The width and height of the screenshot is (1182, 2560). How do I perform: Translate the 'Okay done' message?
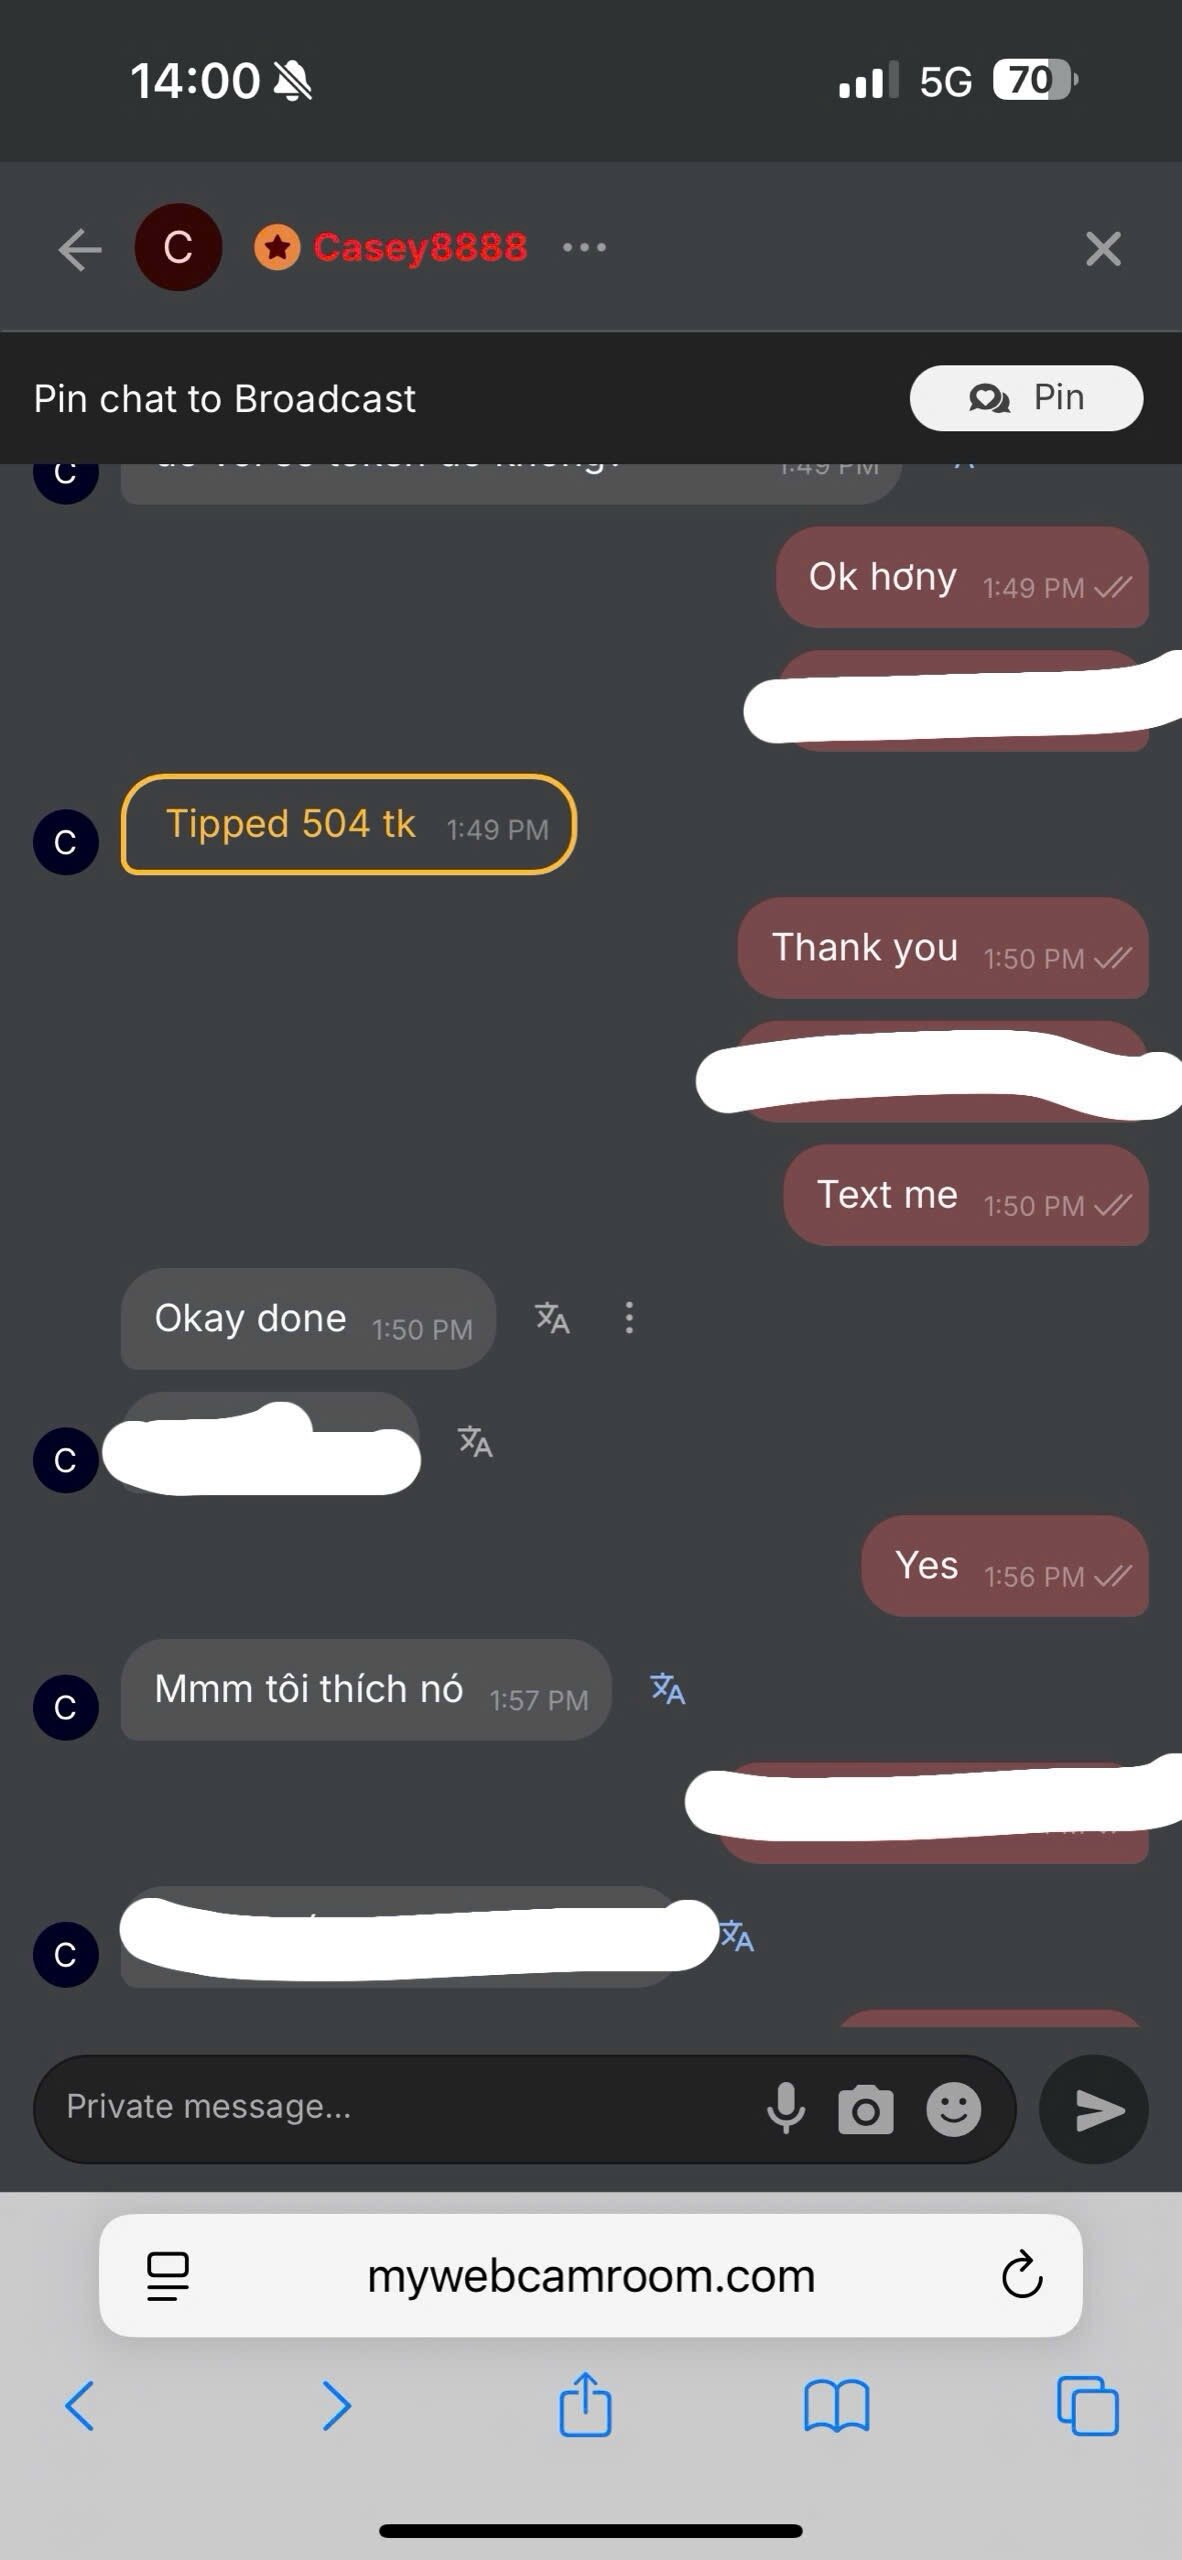point(552,1318)
